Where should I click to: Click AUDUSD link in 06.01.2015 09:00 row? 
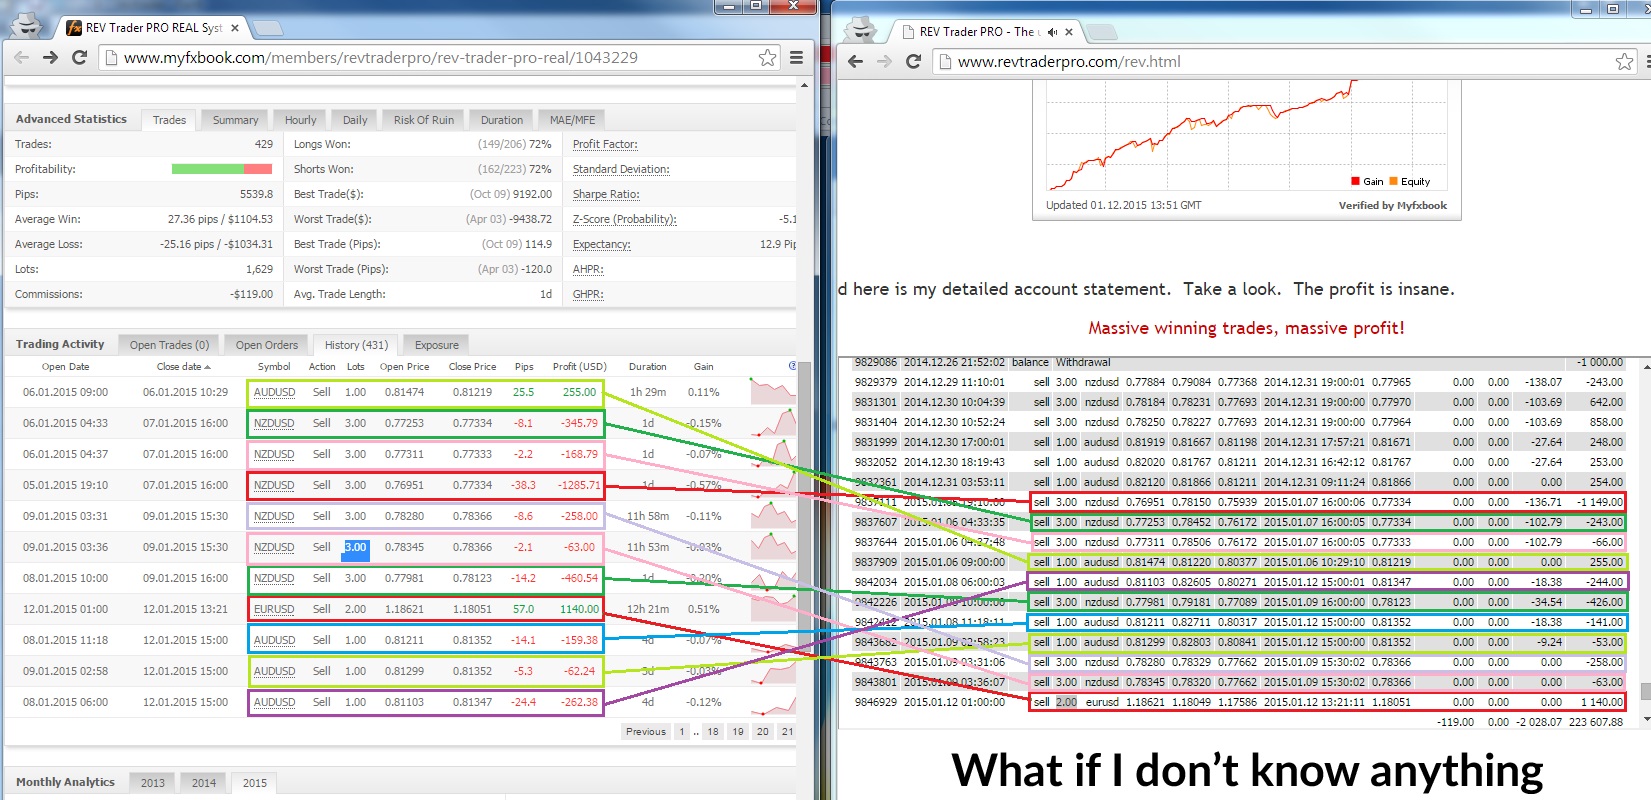coord(274,392)
